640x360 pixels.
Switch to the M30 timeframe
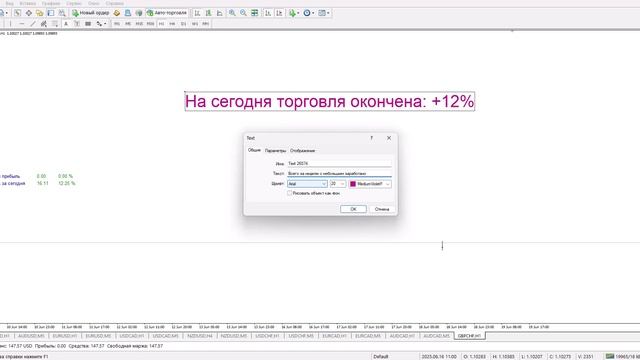click(151, 24)
